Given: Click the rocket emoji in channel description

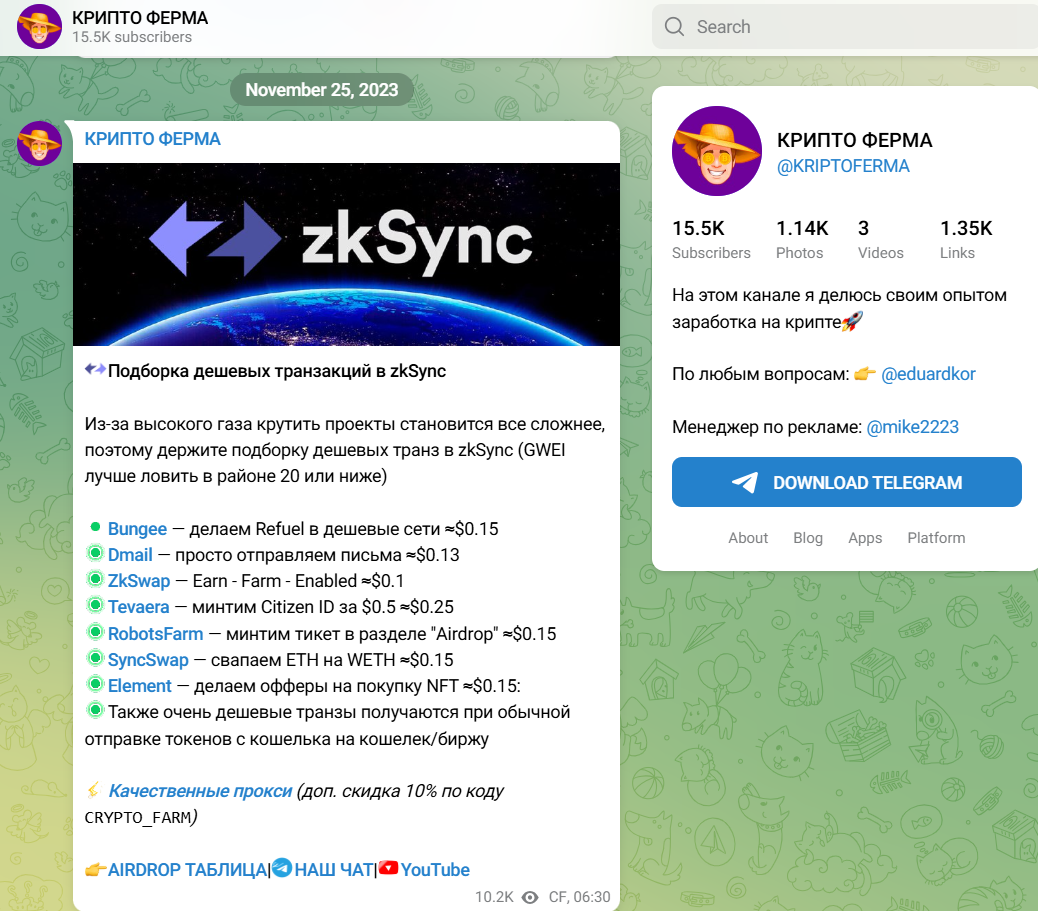Looking at the screenshot, I should [852, 322].
